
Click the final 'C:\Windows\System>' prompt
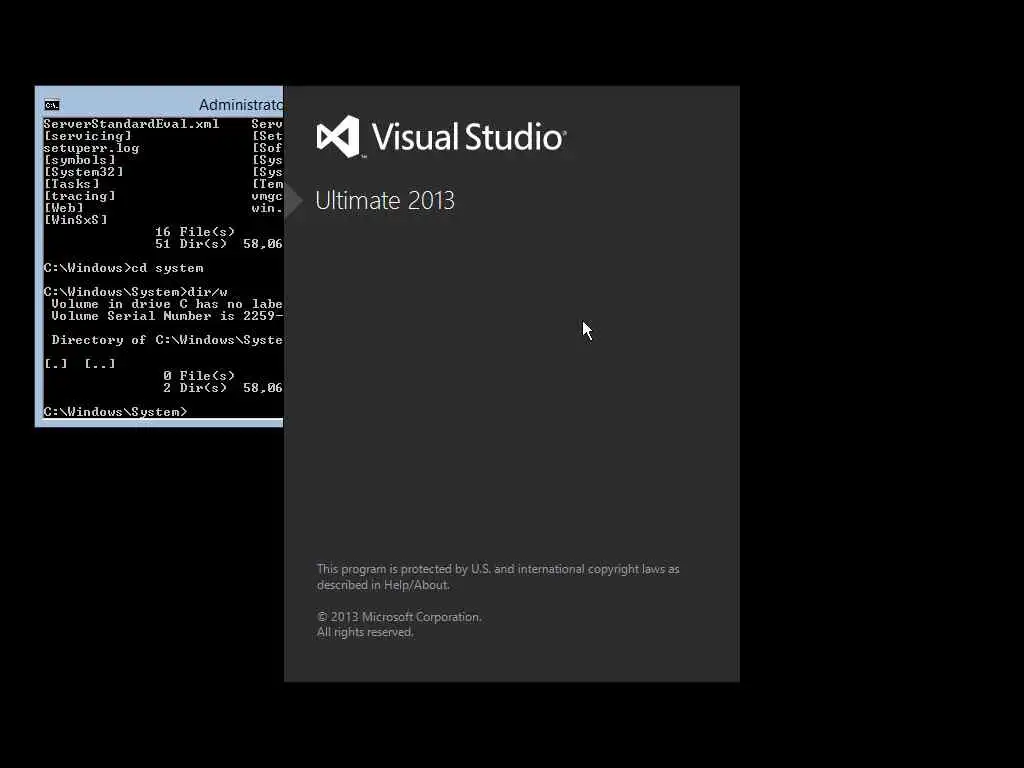(x=115, y=411)
